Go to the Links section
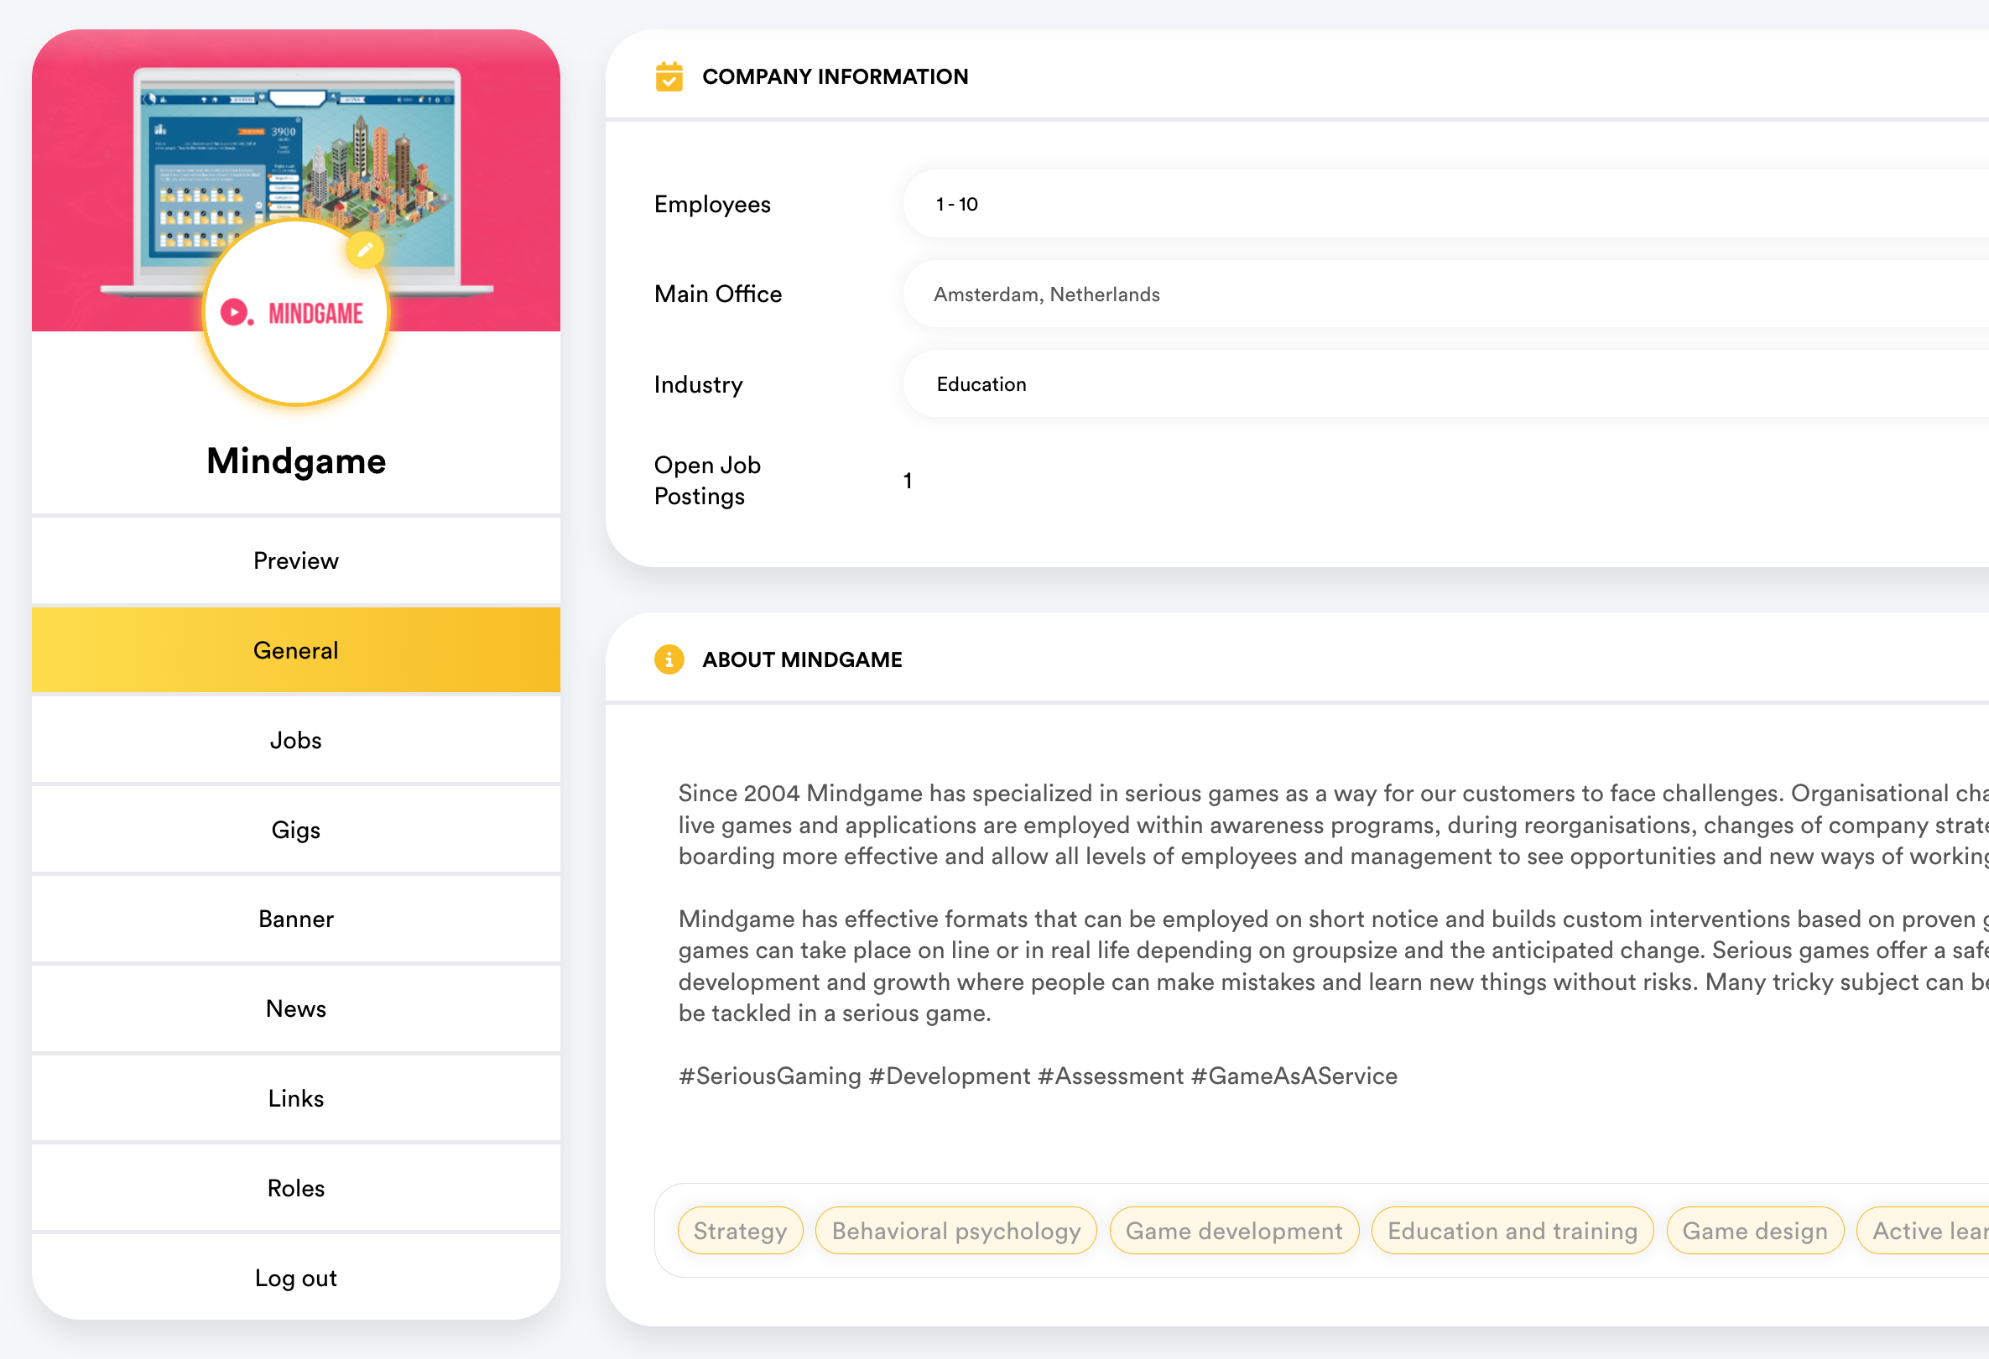Viewport: 1989px width, 1359px height. pos(295,1098)
